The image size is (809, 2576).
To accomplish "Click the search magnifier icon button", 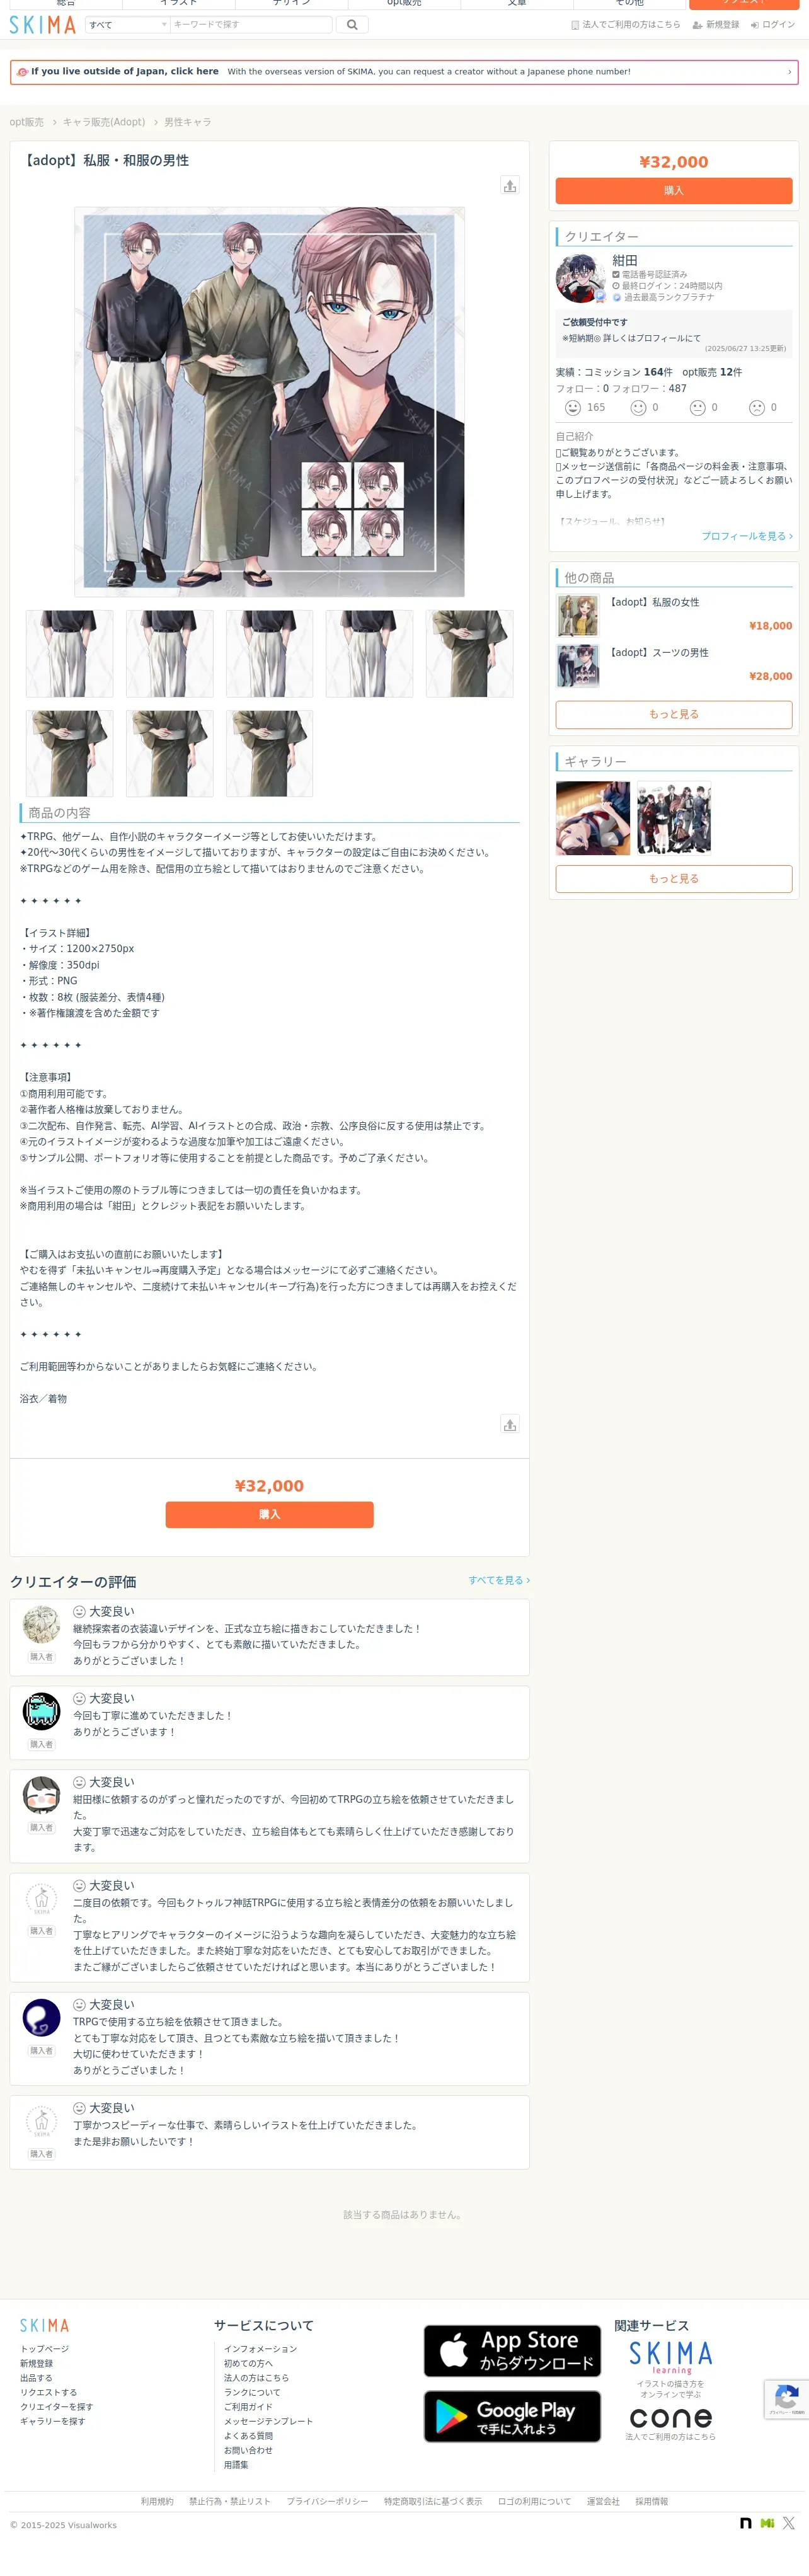I will pos(351,25).
